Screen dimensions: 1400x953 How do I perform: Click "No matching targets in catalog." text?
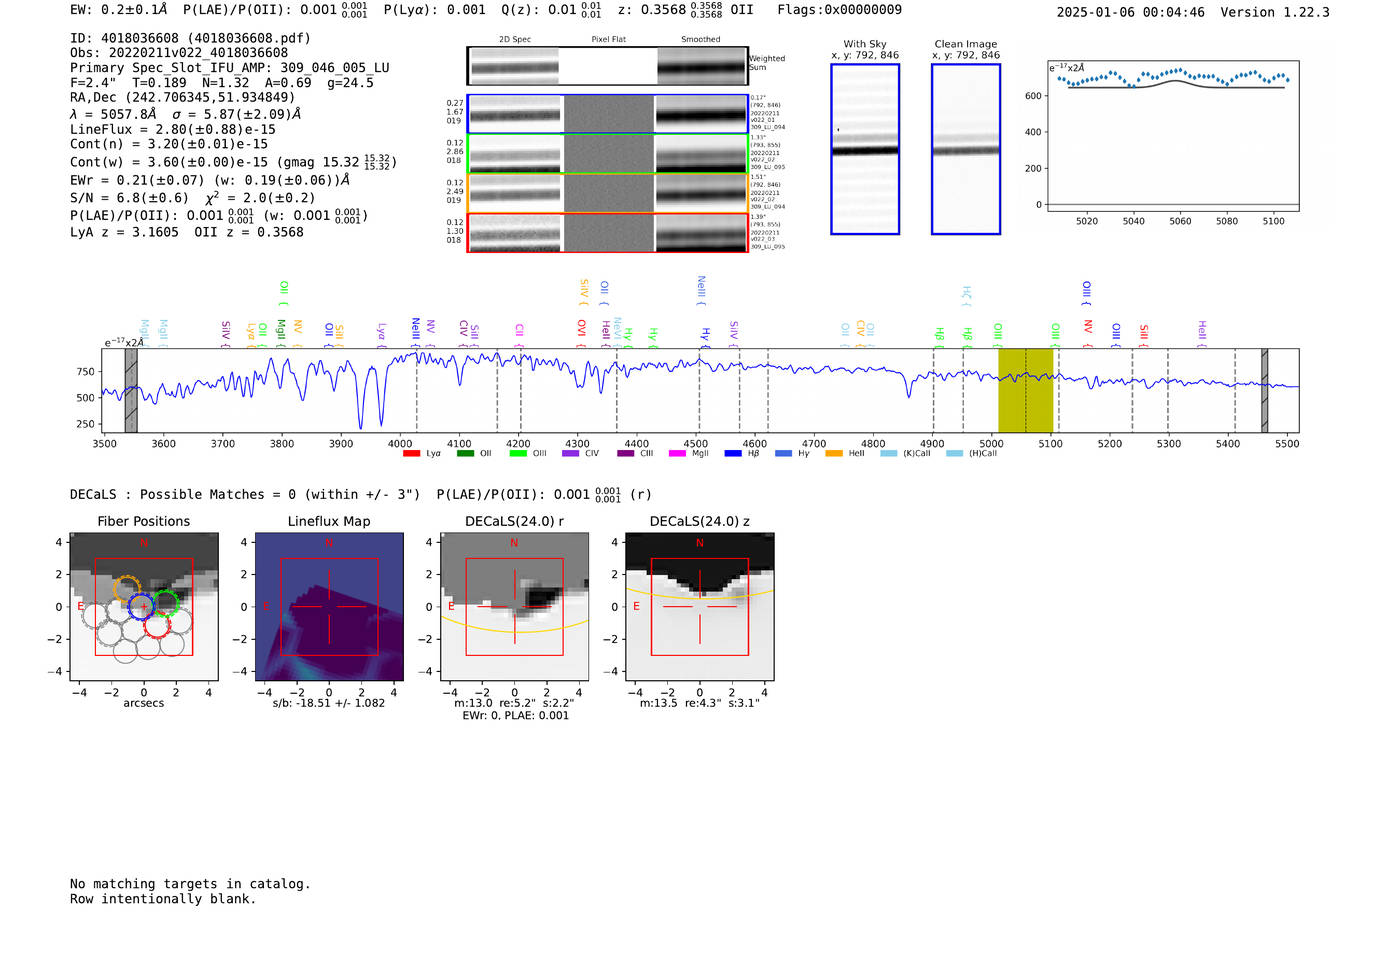(x=190, y=884)
